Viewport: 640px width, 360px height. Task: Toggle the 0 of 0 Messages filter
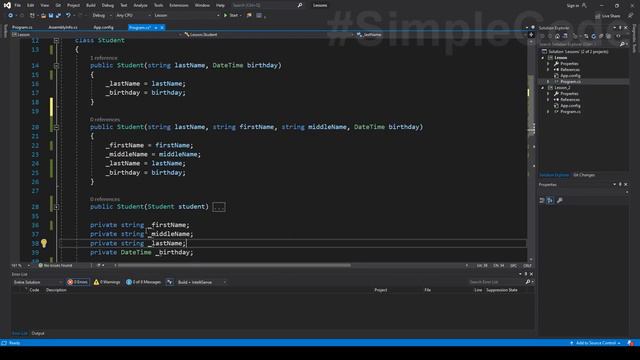coord(143,282)
